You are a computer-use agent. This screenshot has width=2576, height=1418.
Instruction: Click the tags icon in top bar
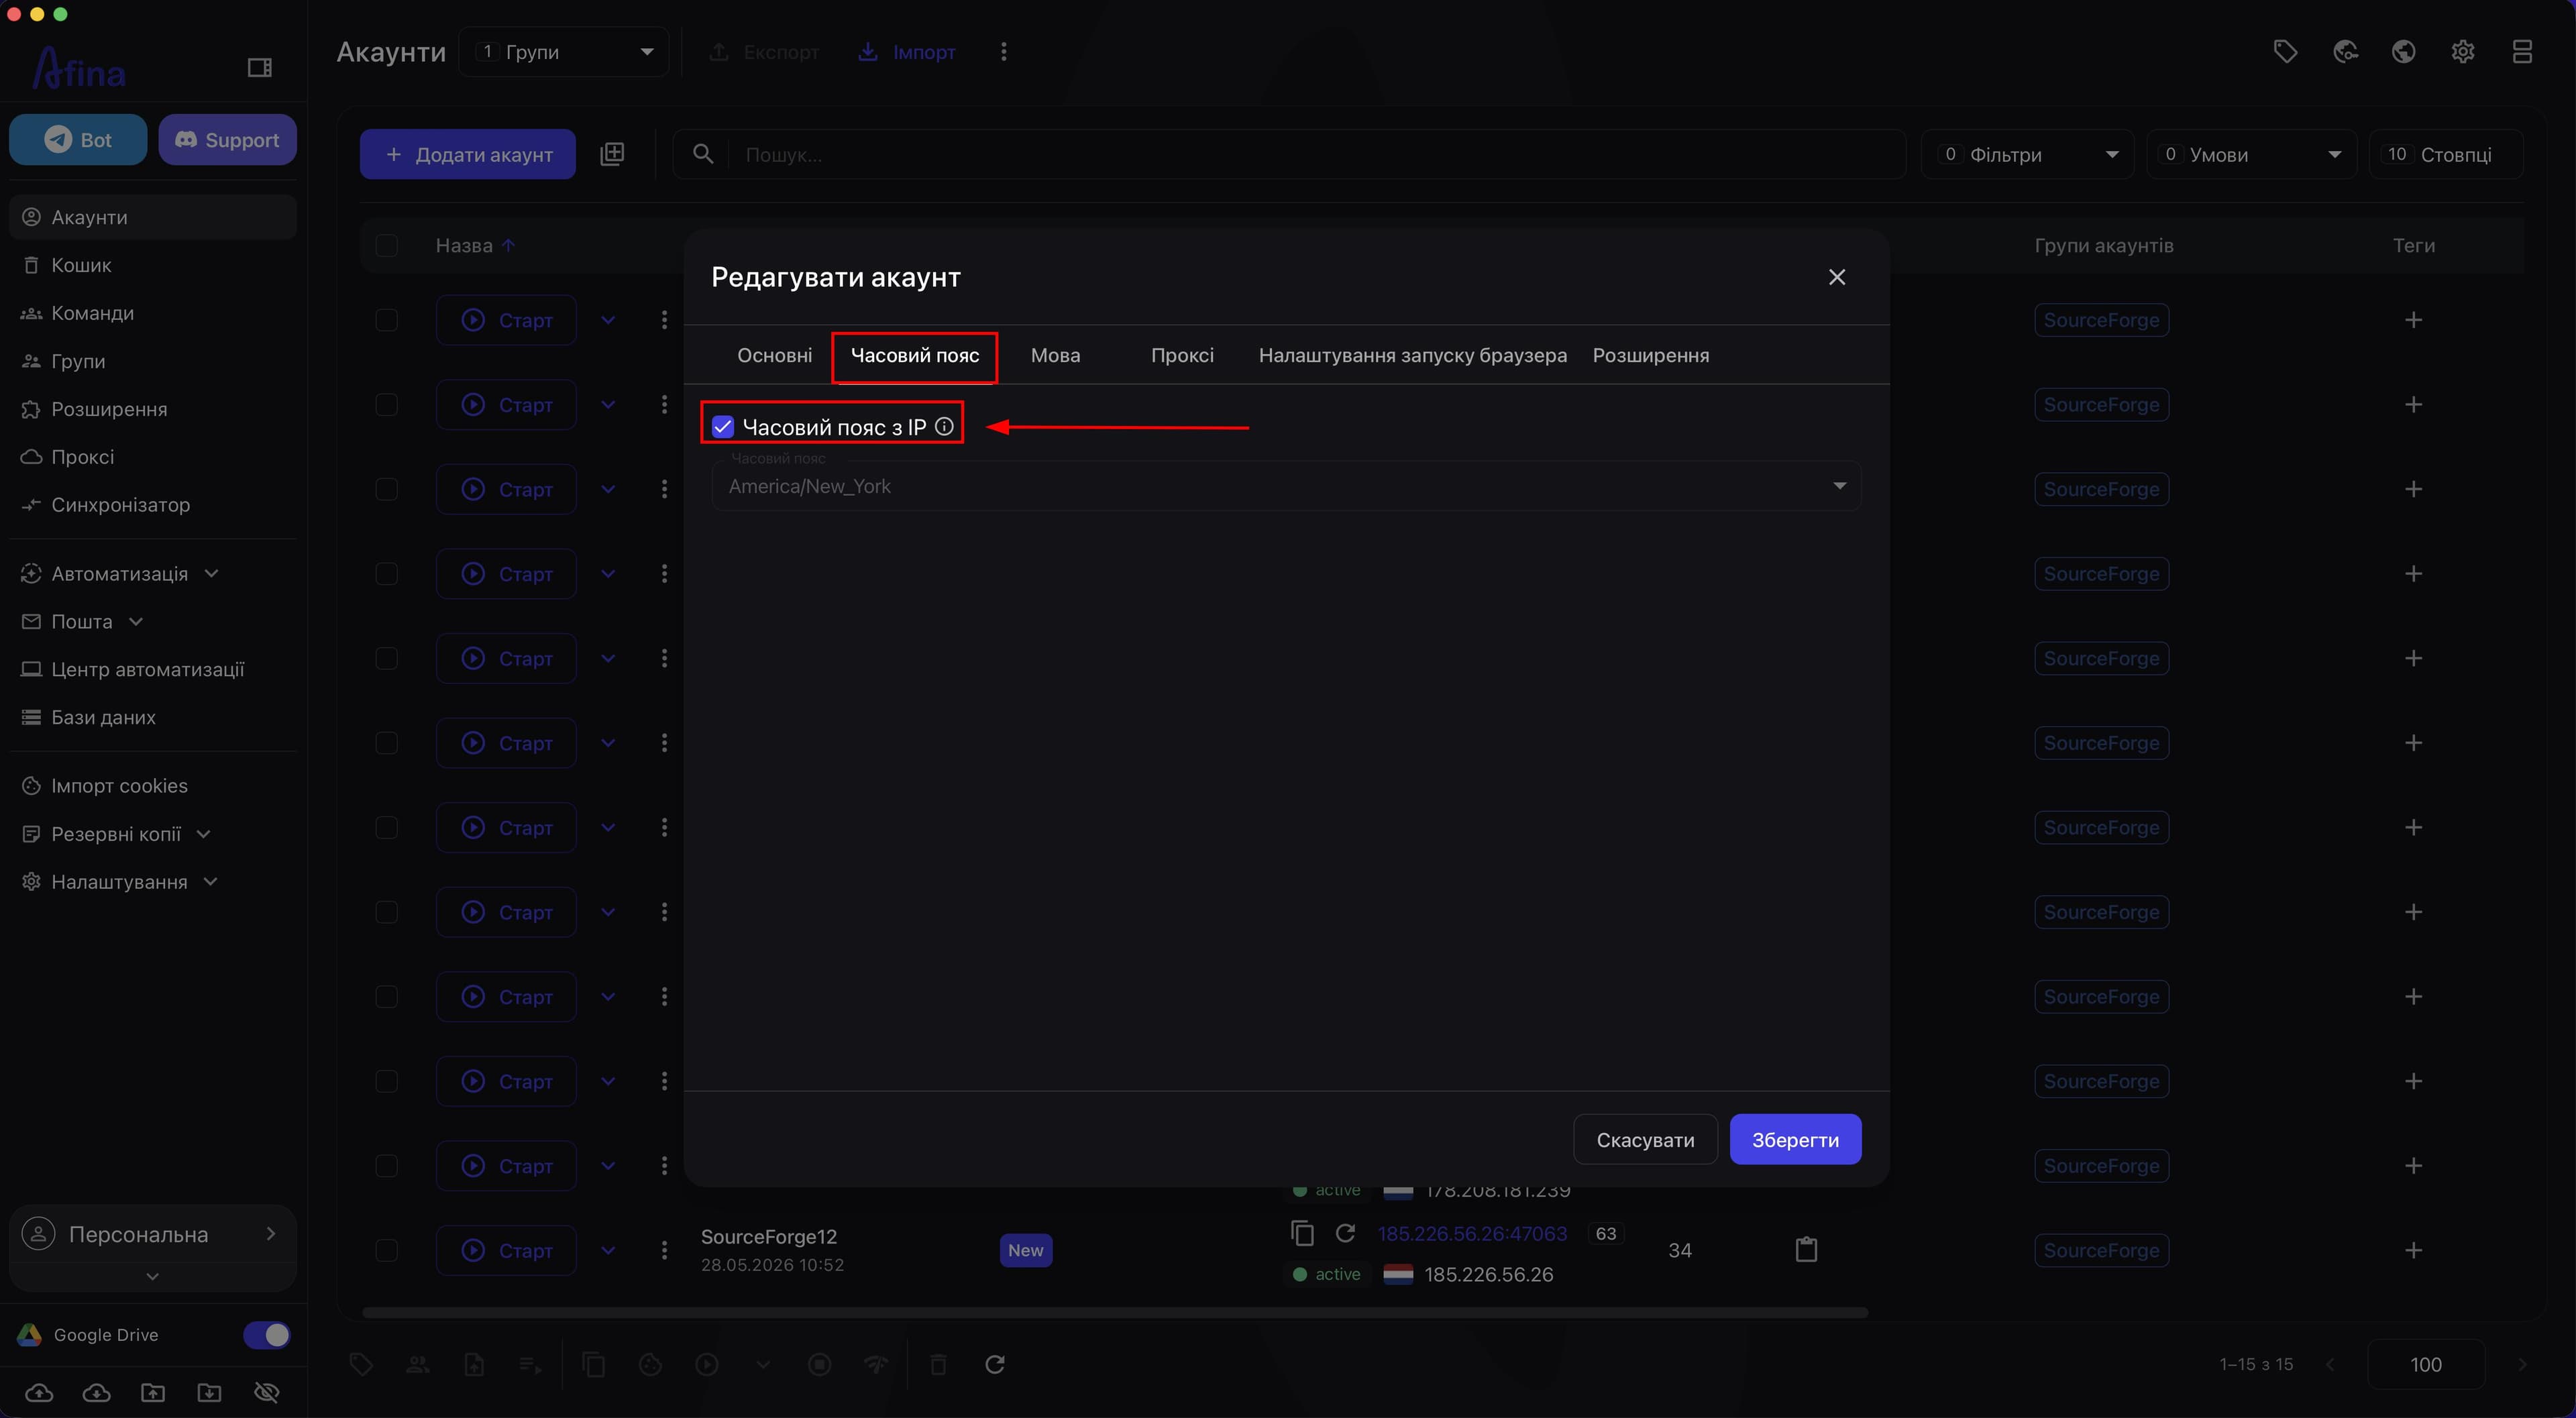coord(2285,52)
